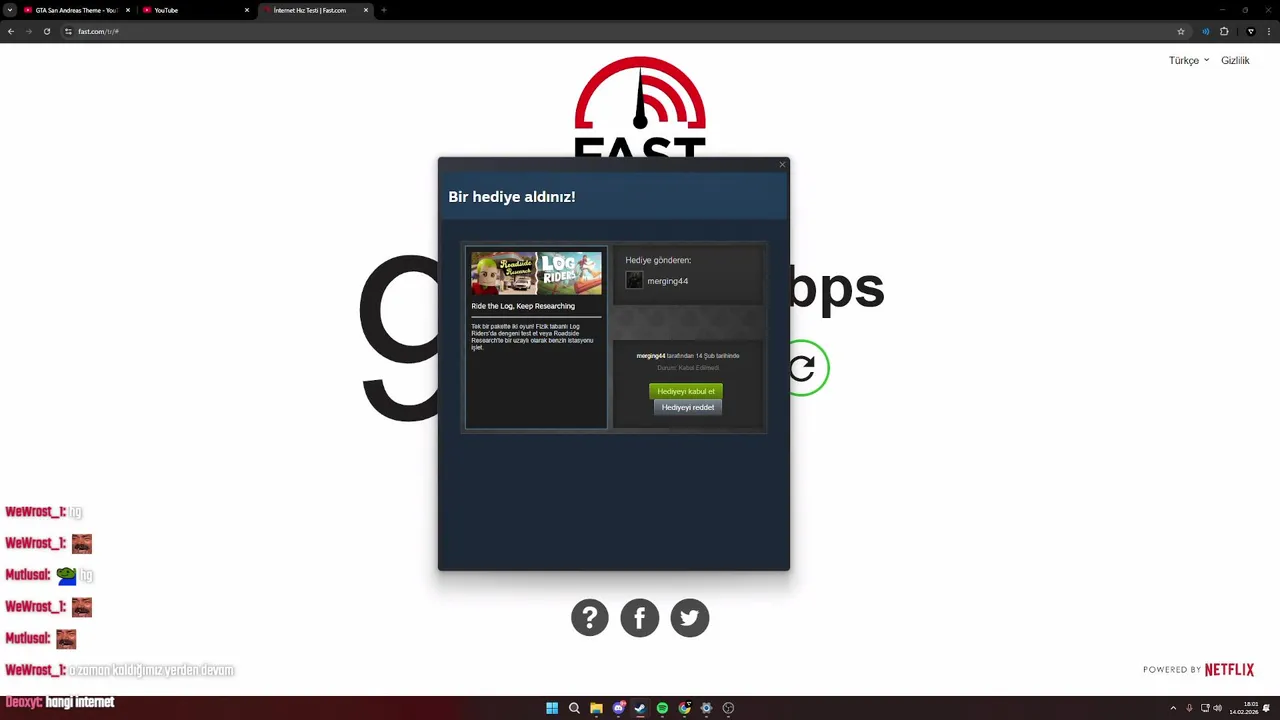Open Windows taskbar search

pos(574,708)
